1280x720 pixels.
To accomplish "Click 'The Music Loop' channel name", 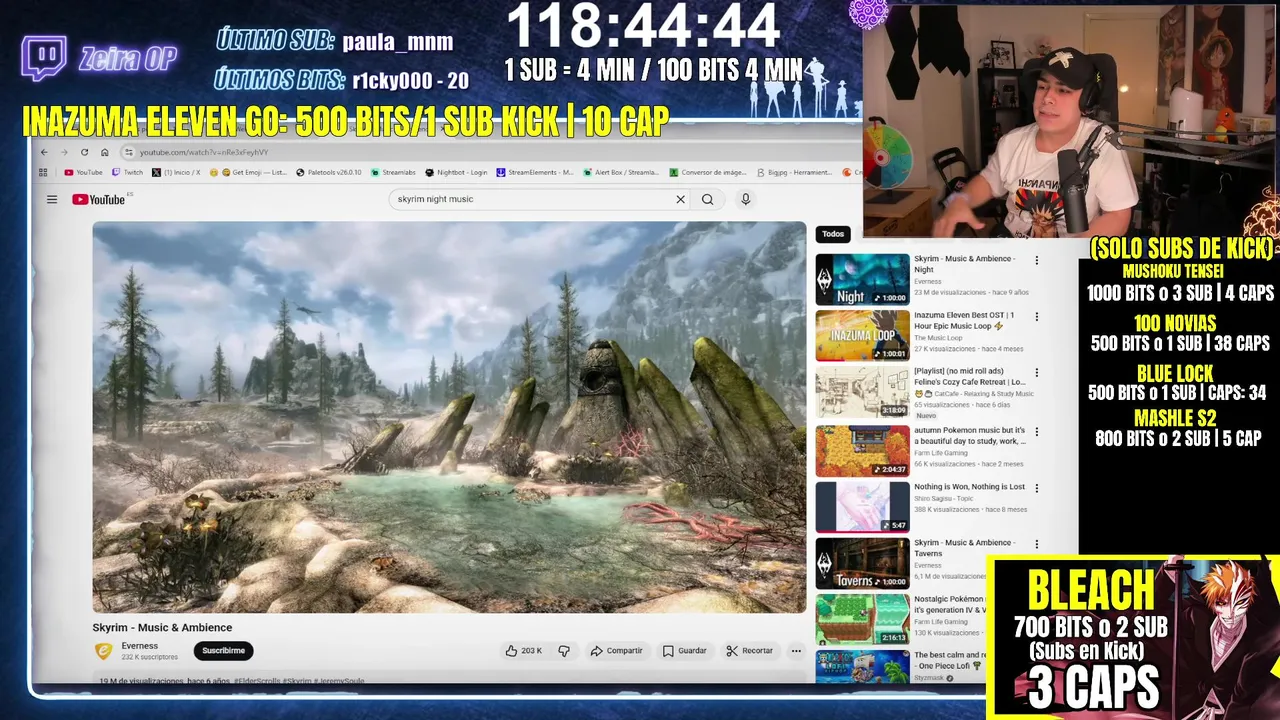I will click(938, 338).
